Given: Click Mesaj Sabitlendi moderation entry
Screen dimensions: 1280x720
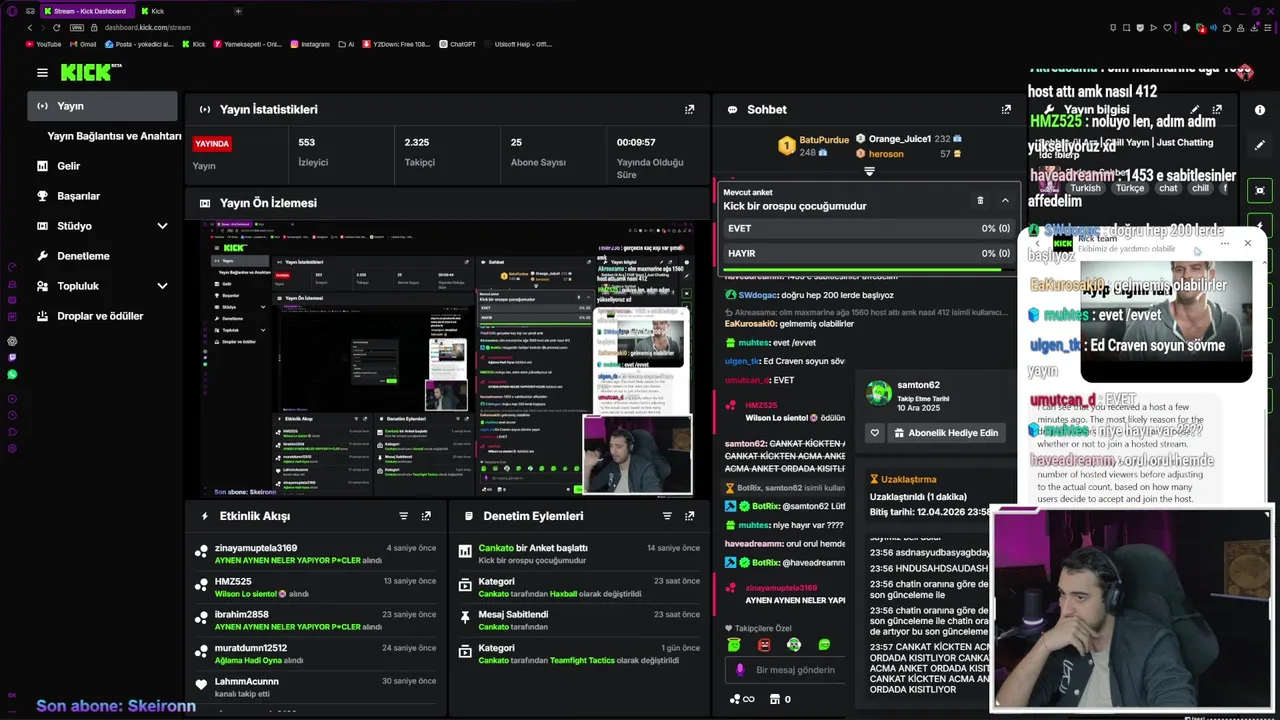Looking at the screenshot, I should [x=578, y=620].
